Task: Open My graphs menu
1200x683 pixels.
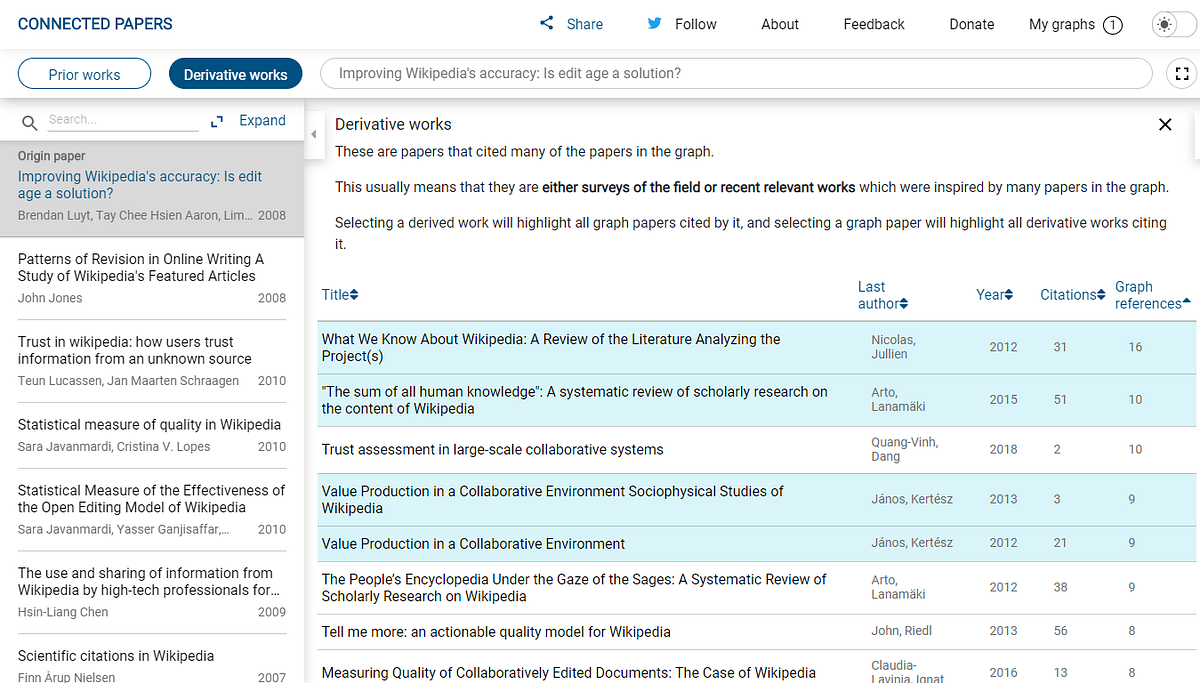Action: coord(1062,24)
